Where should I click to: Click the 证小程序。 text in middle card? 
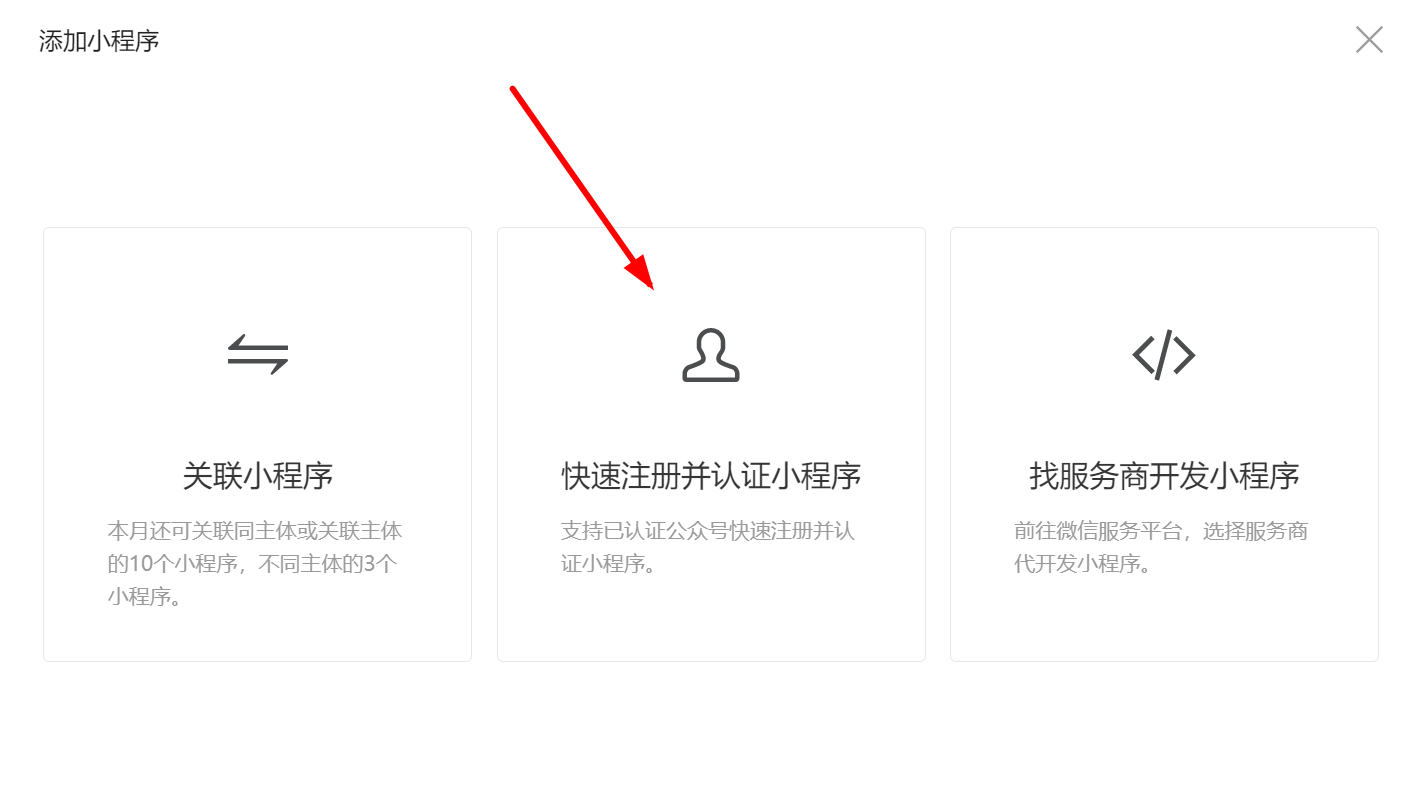[x=609, y=564]
